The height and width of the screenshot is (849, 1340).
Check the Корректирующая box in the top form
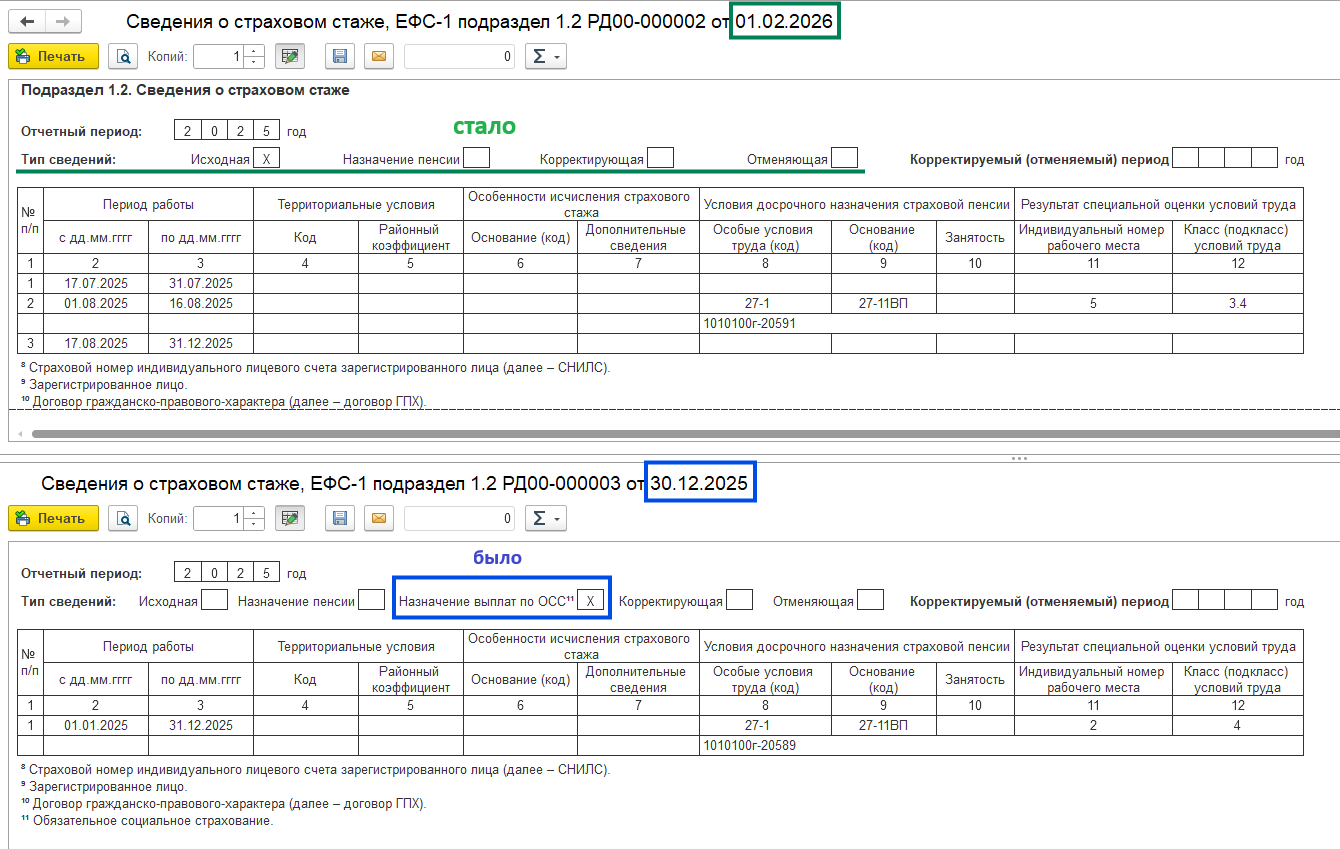(x=660, y=158)
